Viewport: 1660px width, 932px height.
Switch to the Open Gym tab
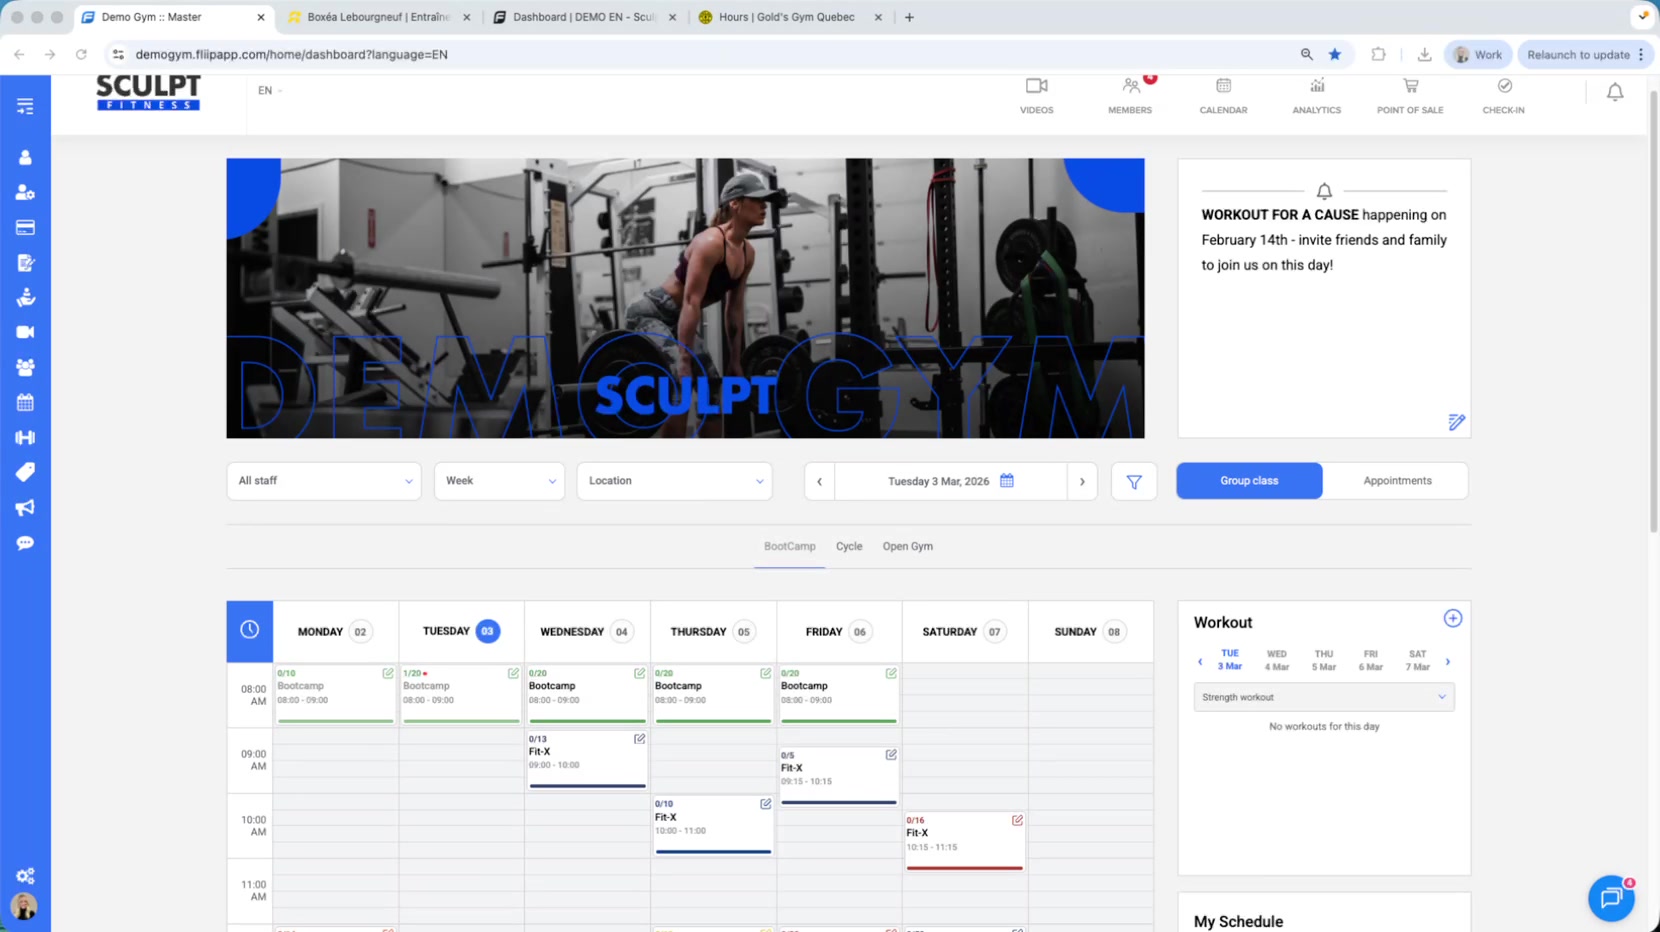[907, 547]
